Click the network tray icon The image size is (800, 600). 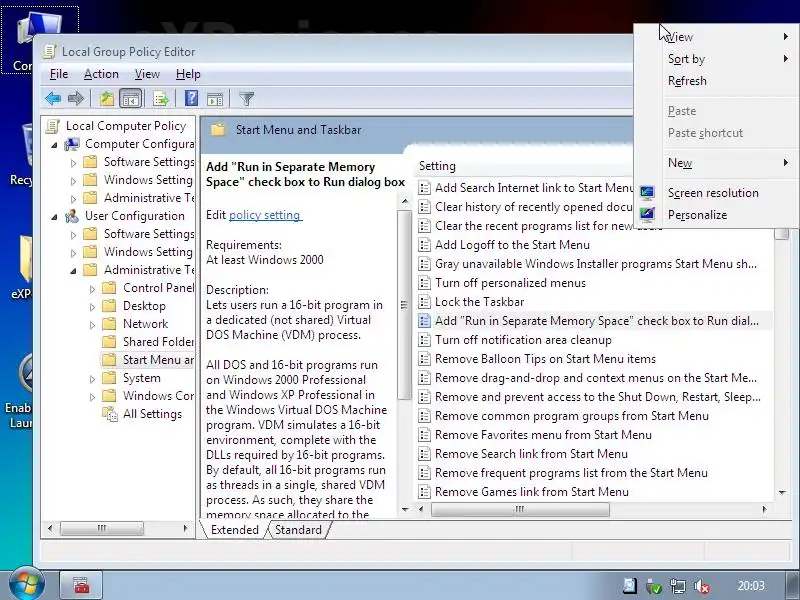click(x=678, y=586)
